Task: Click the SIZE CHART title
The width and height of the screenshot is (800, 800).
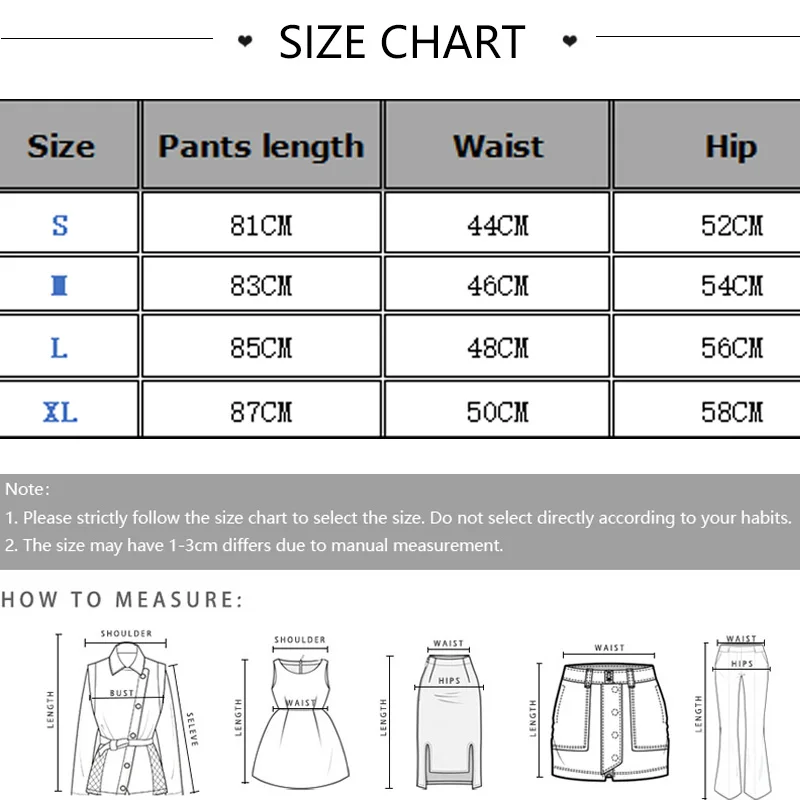Action: (402, 42)
